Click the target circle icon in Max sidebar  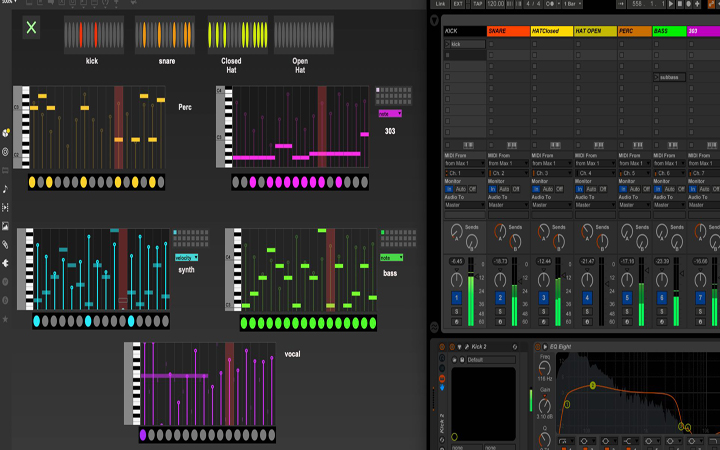6,152
